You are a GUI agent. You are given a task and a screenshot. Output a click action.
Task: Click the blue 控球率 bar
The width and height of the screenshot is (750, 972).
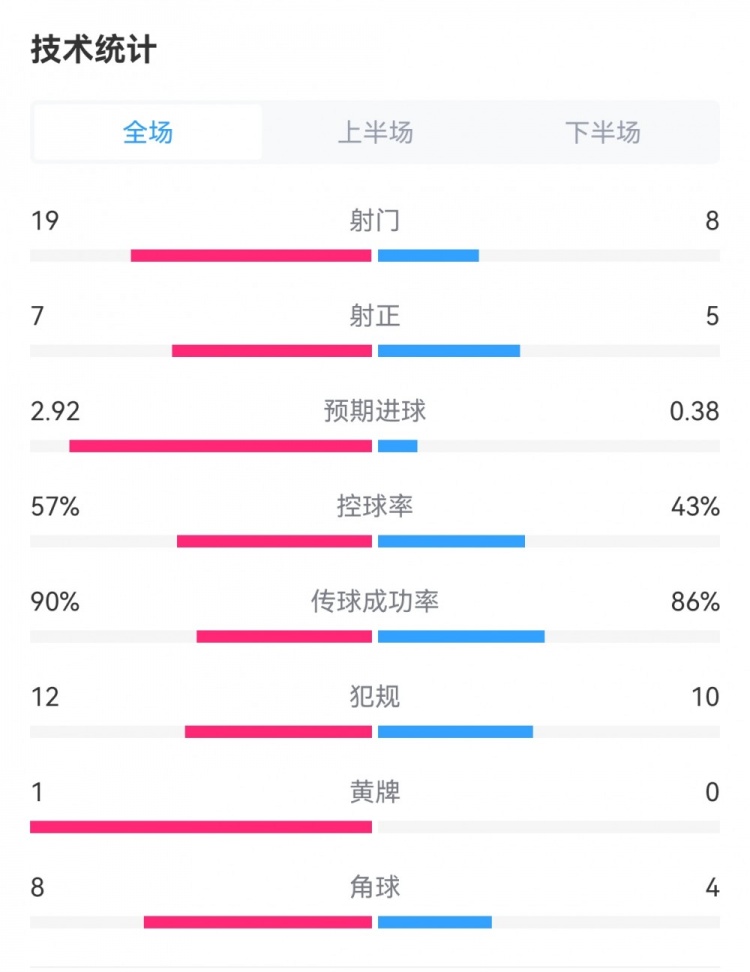[451, 541]
